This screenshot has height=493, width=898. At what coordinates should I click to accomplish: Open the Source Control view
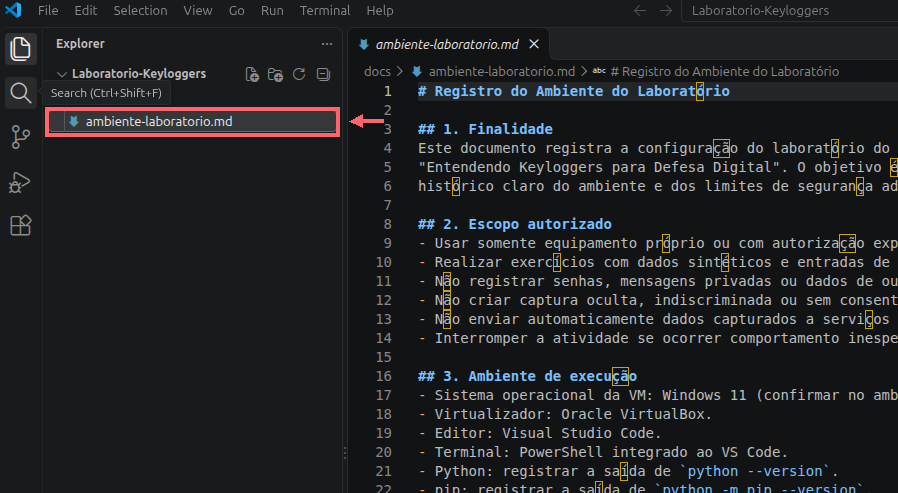[x=21, y=137]
